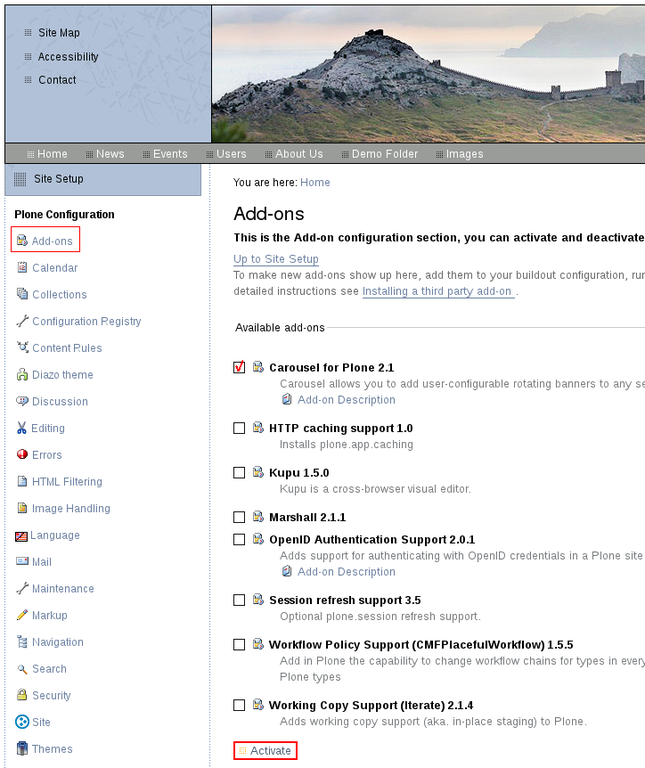Open the Accessibility link
Screen dimensions: 645x768
[68, 57]
